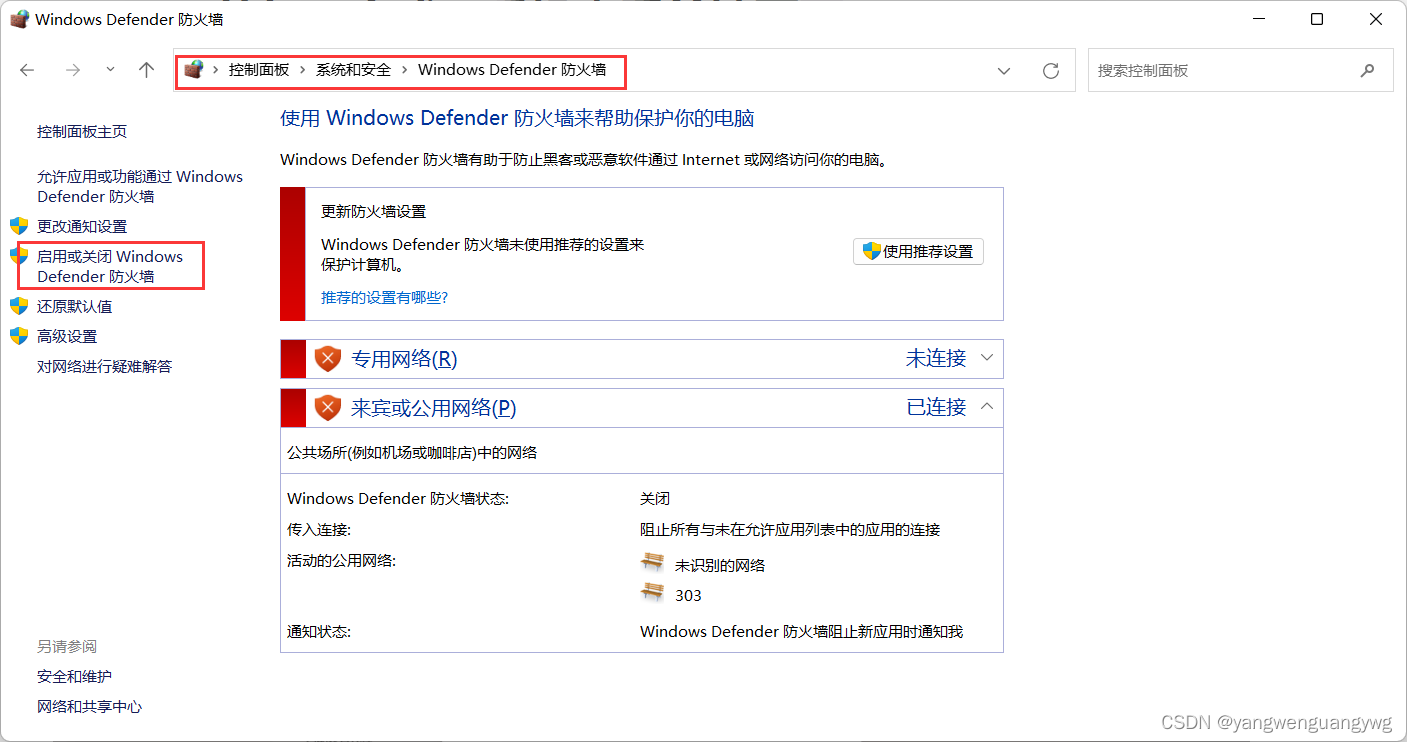Minimize the Windows Defender 防火墙 window
The image size is (1407, 742).
1260,19
